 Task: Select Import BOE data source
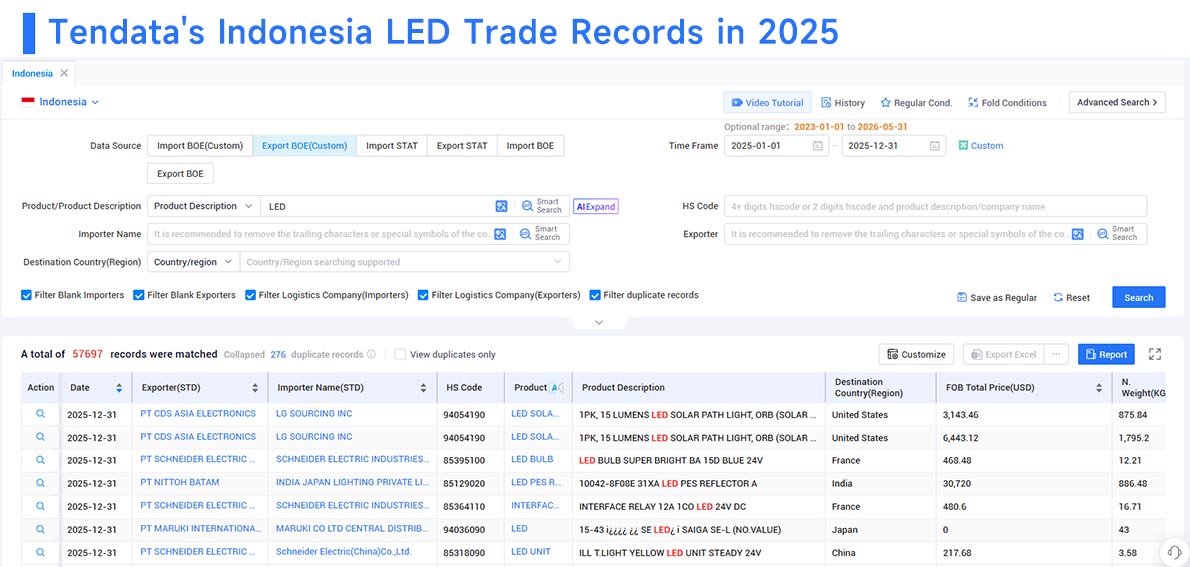pos(530,146)
